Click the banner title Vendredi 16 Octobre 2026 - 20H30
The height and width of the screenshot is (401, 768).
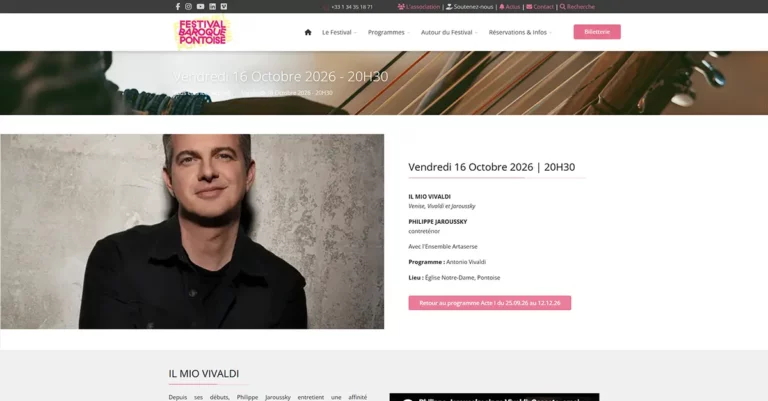point(280,76)
